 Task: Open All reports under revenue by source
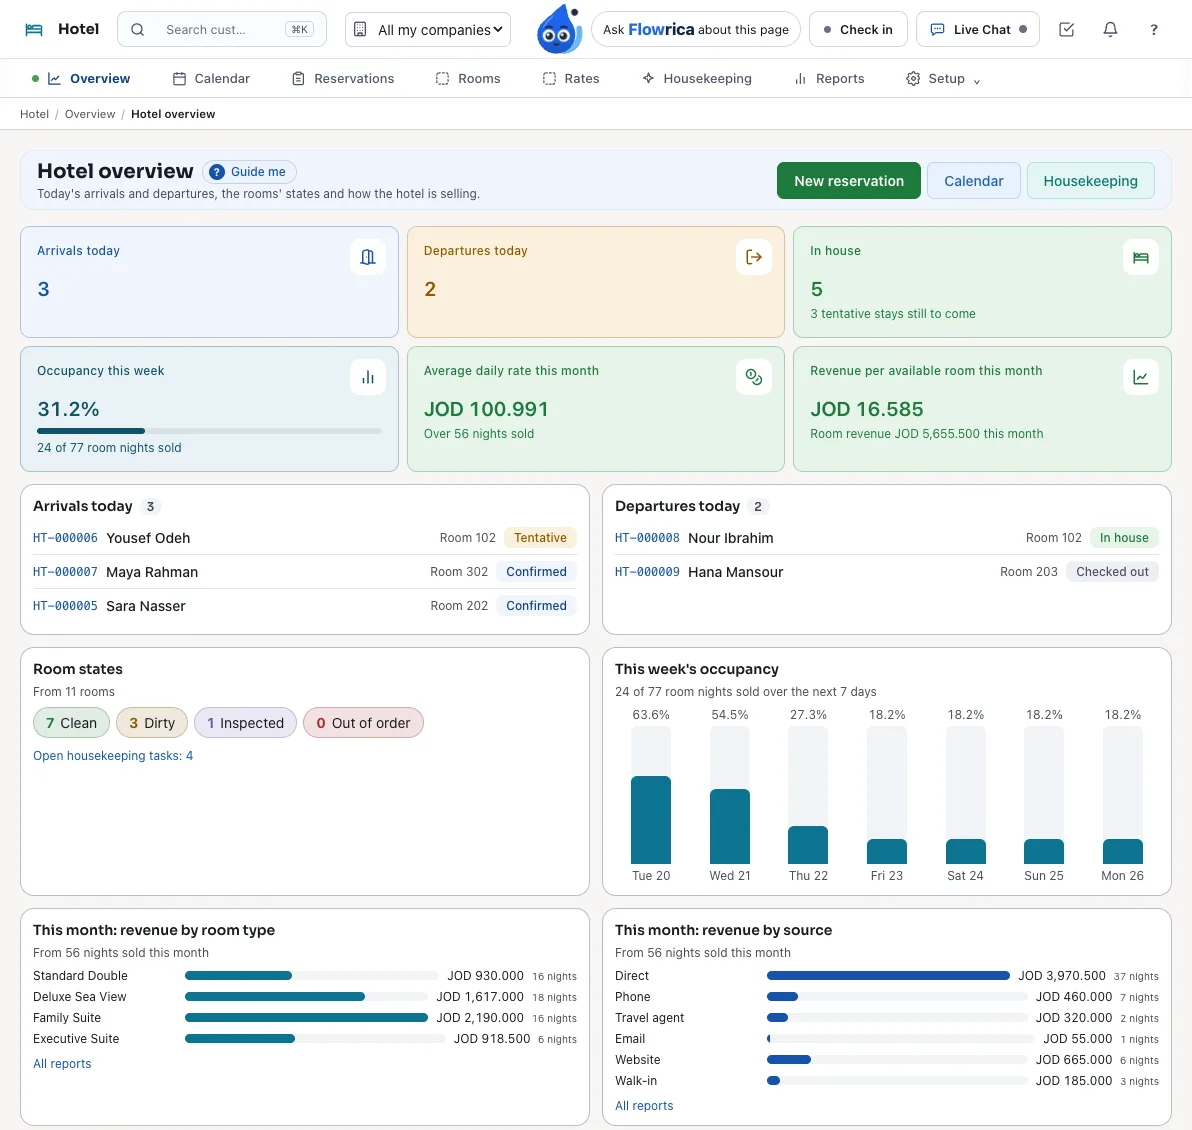pyautogui.click(x=644, y=1106)
